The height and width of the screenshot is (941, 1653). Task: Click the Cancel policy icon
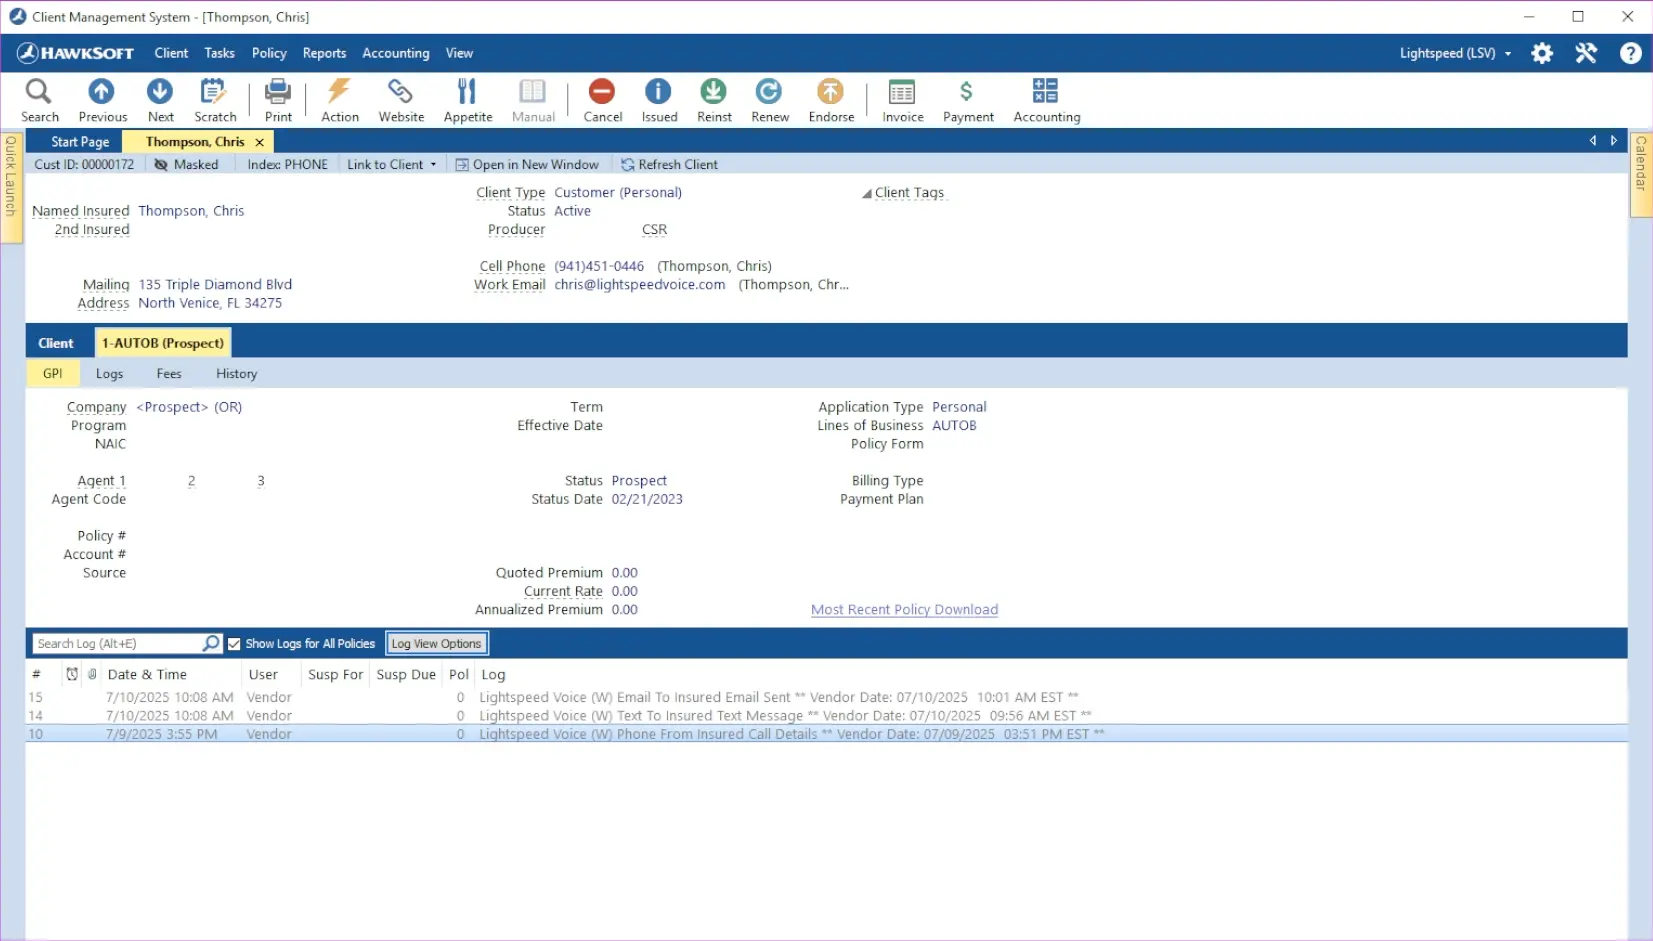(x=601, y=99)
